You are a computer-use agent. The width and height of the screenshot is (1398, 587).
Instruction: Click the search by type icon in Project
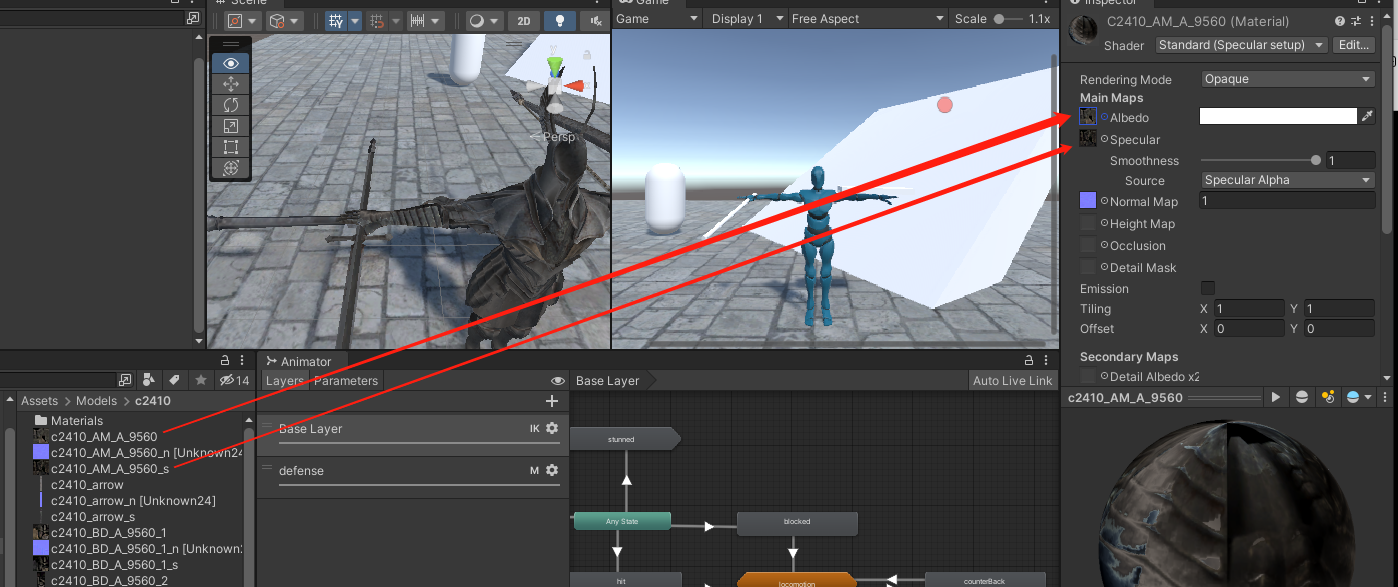click(x=148, y=380)
